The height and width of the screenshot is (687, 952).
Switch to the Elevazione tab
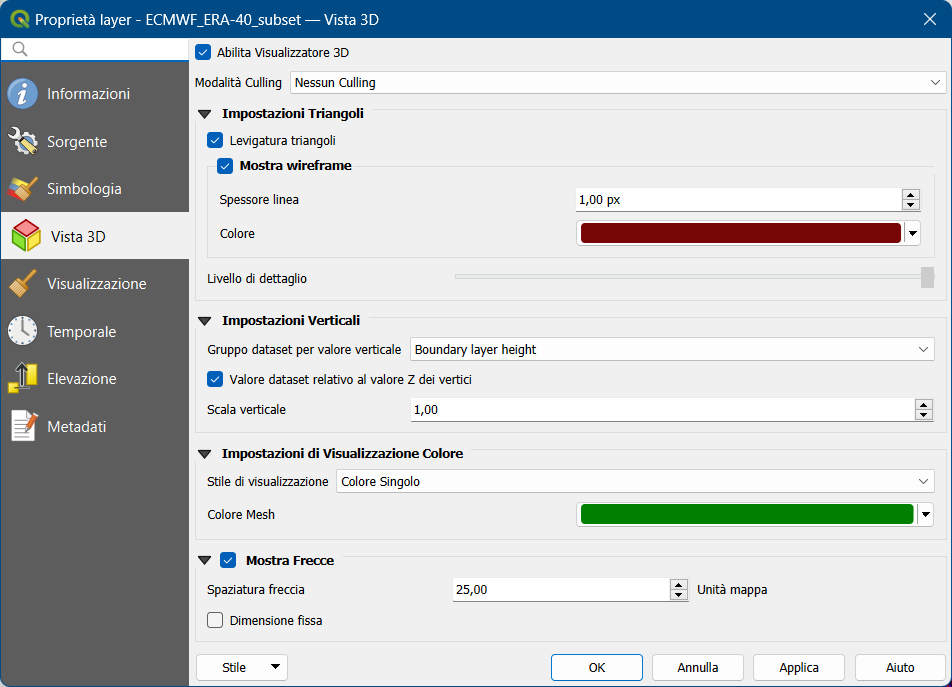pos(95,378)
